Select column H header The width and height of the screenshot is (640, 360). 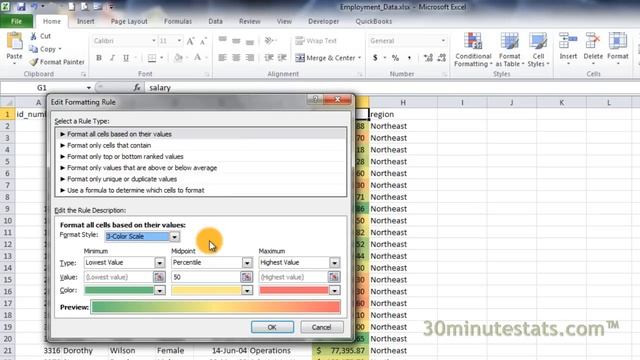point(403,102)
